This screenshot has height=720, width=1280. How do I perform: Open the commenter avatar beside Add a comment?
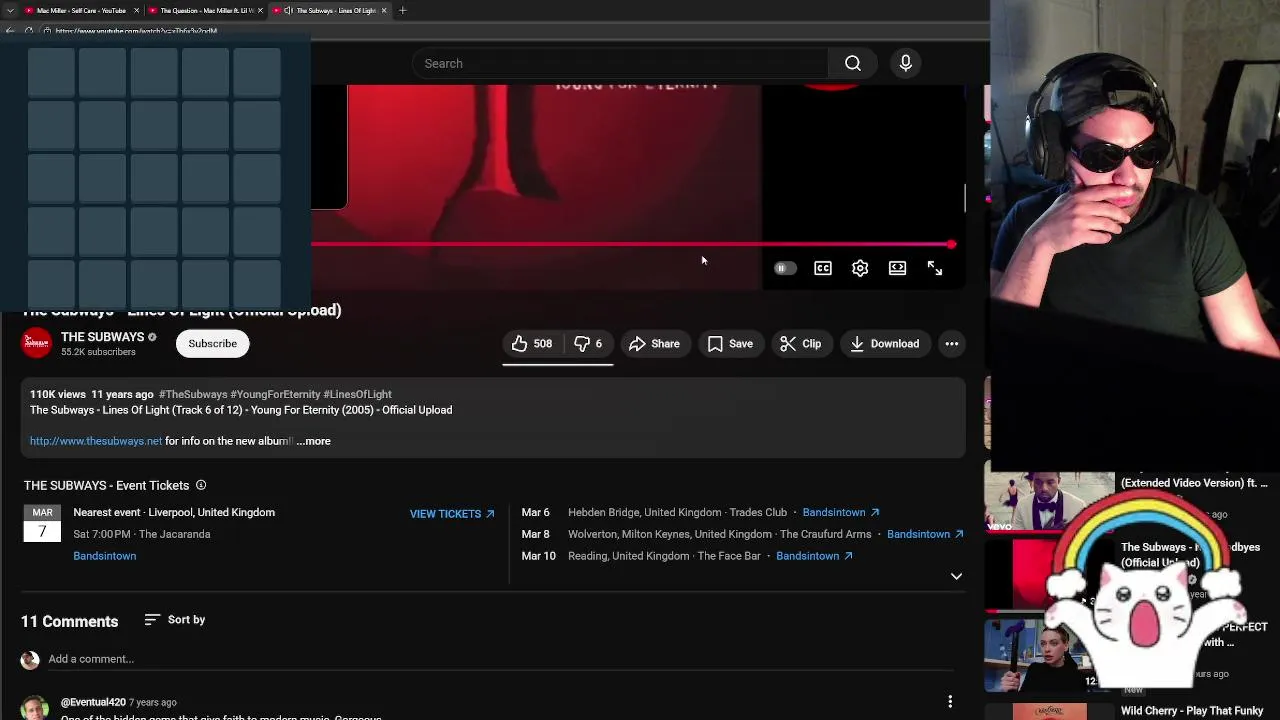30,659
